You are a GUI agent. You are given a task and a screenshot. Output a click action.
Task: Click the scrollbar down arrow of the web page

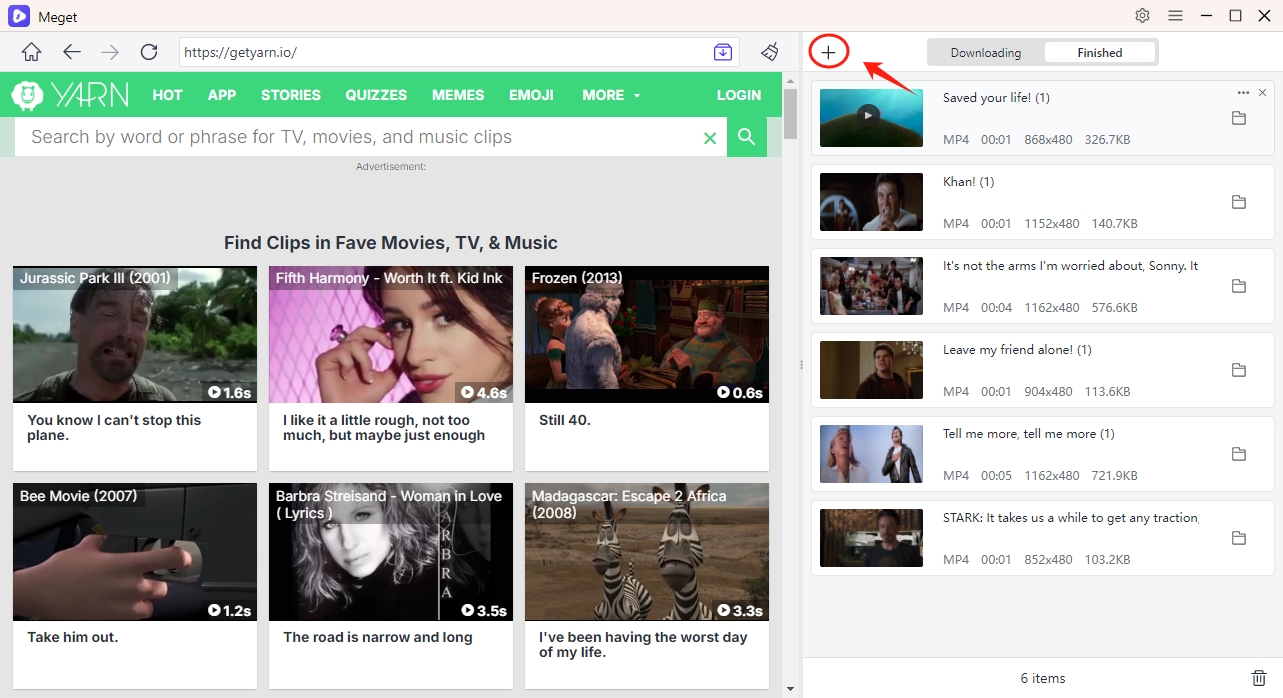[x=791, y=689]
